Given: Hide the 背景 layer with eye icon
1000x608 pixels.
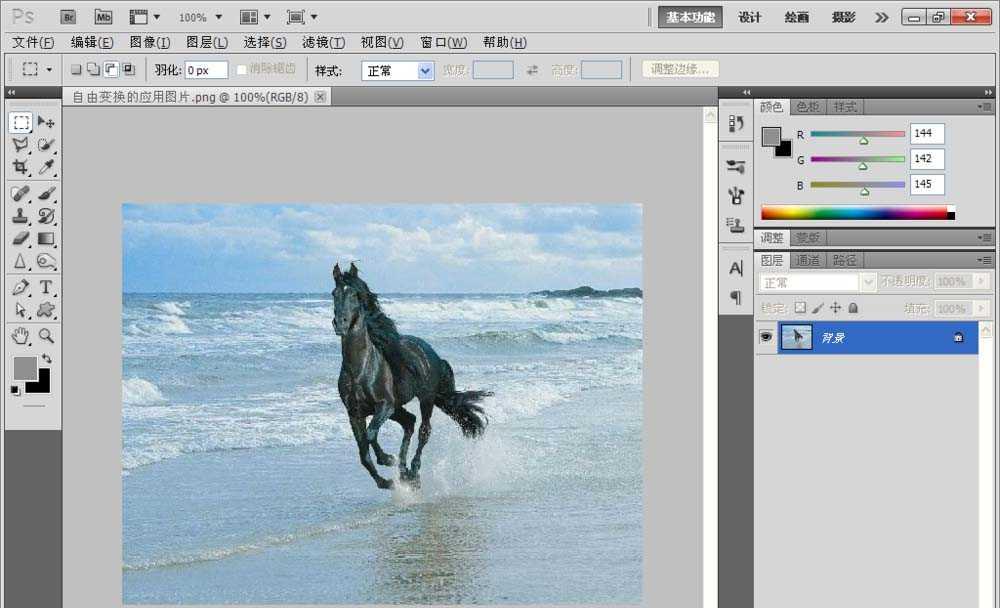Looking at the screenshot, I should click(x=766, y=338).
